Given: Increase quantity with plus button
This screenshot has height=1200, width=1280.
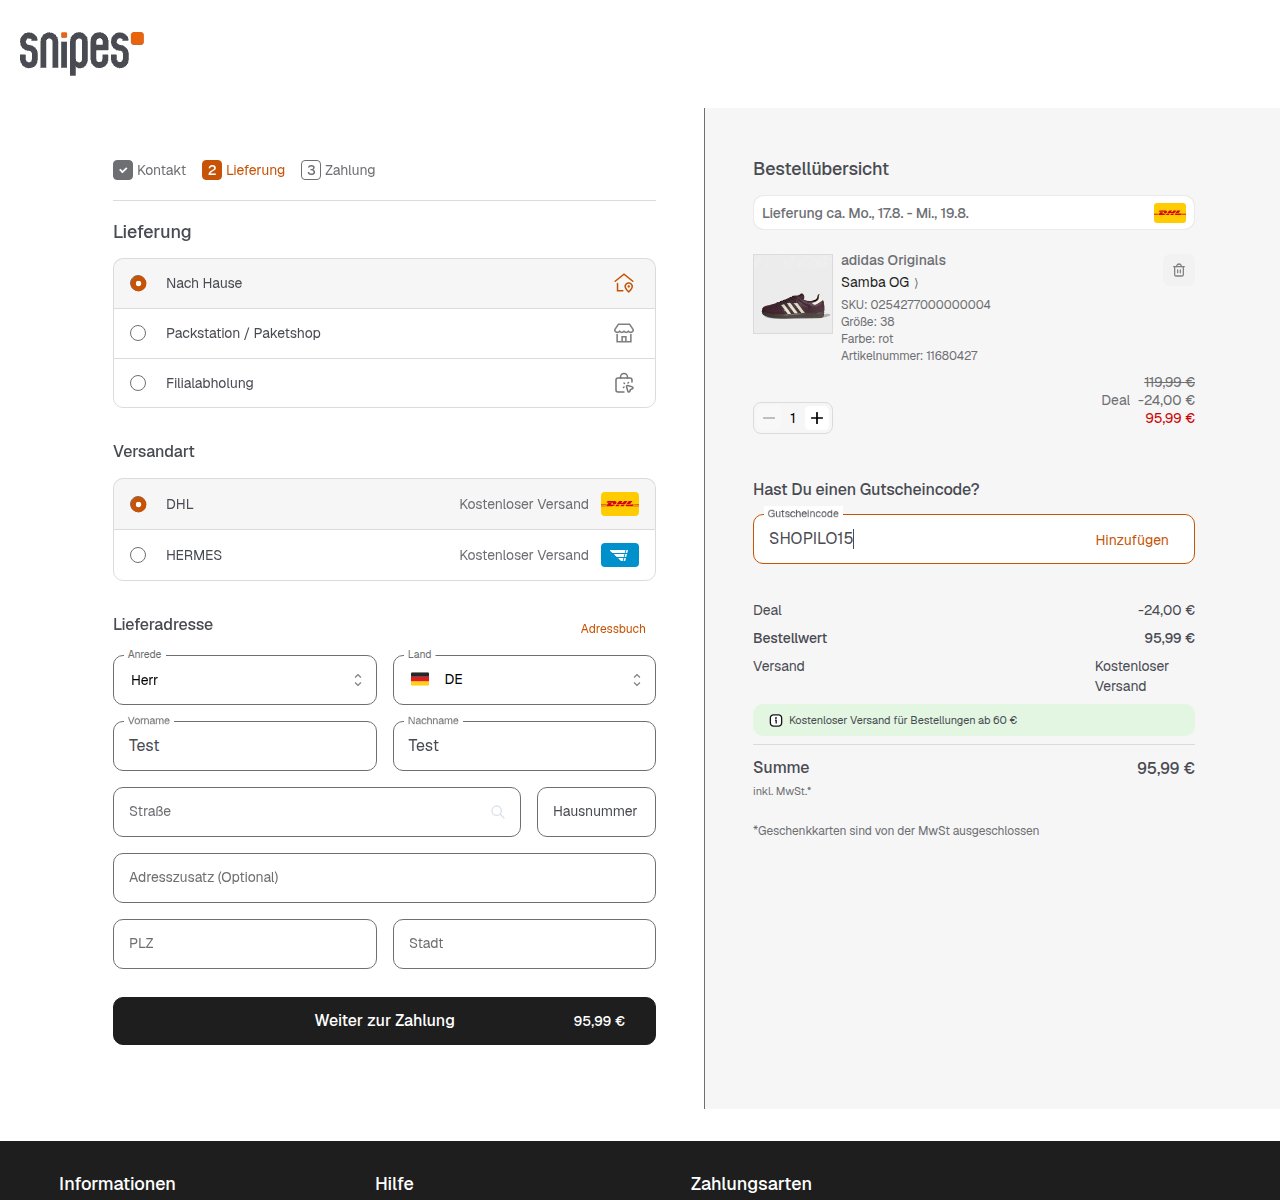Looking at the screenshot, I should [817, 418].
